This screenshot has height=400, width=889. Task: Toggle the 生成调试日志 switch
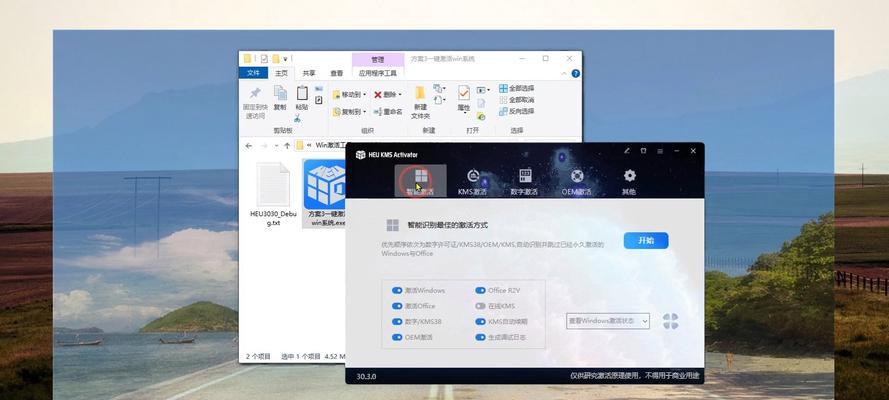pos(480,337)
